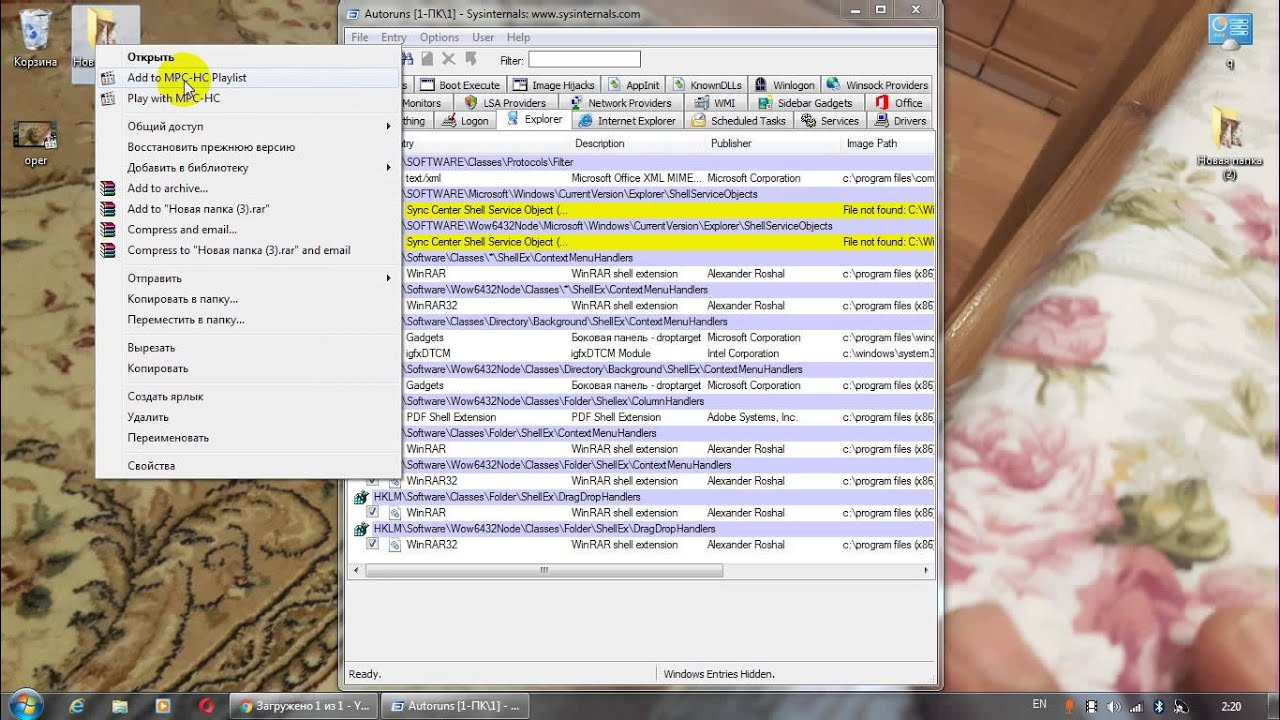1280x720 pixels.
Task: Open Windows Explorer from the taskbar
Action: click(120, 706)
